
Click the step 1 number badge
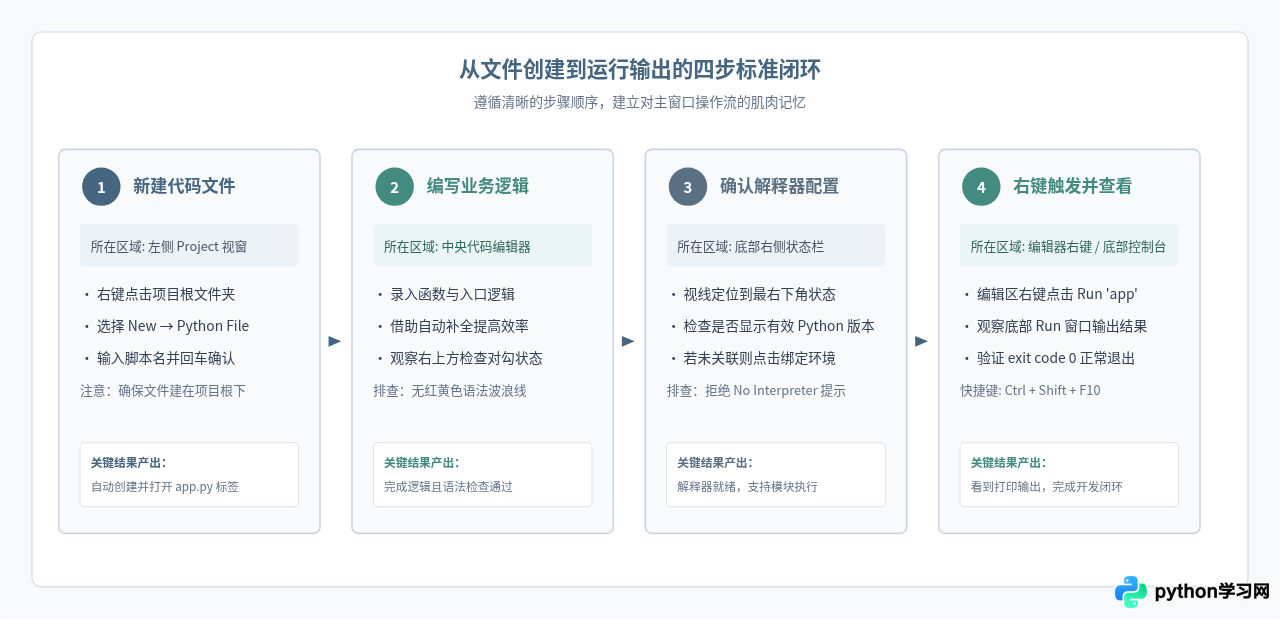pyautogui.click(x=101, y=187)
